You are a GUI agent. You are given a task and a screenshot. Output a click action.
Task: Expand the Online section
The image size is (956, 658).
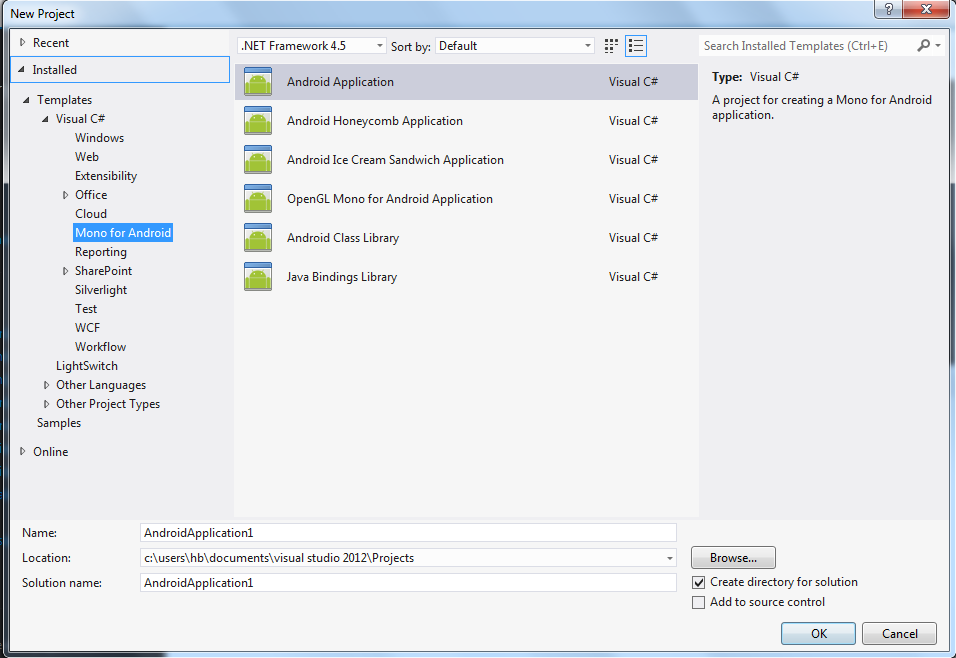(x=23, y=452)
